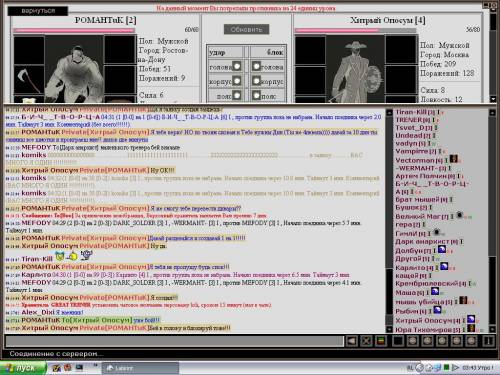
Task: Click the green square system tray icon
Action: pos(446,368)
